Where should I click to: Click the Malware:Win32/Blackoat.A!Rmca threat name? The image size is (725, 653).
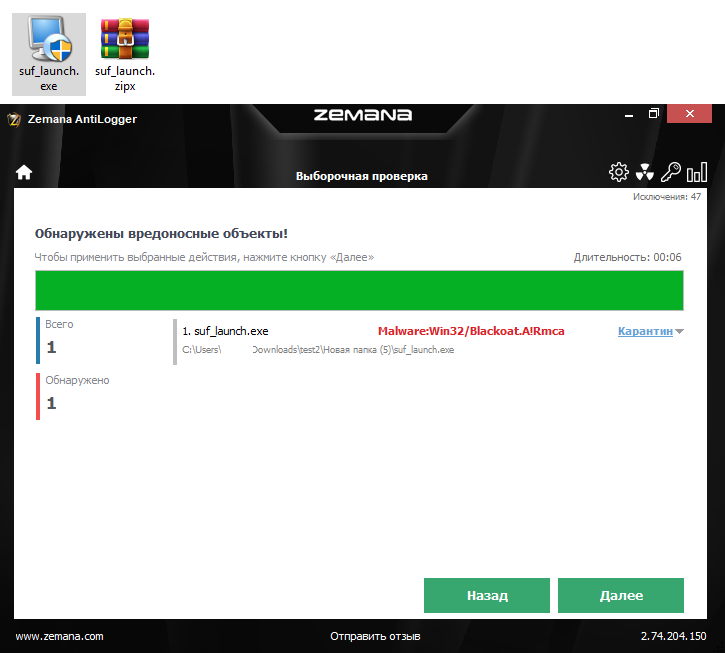[471, 331]
